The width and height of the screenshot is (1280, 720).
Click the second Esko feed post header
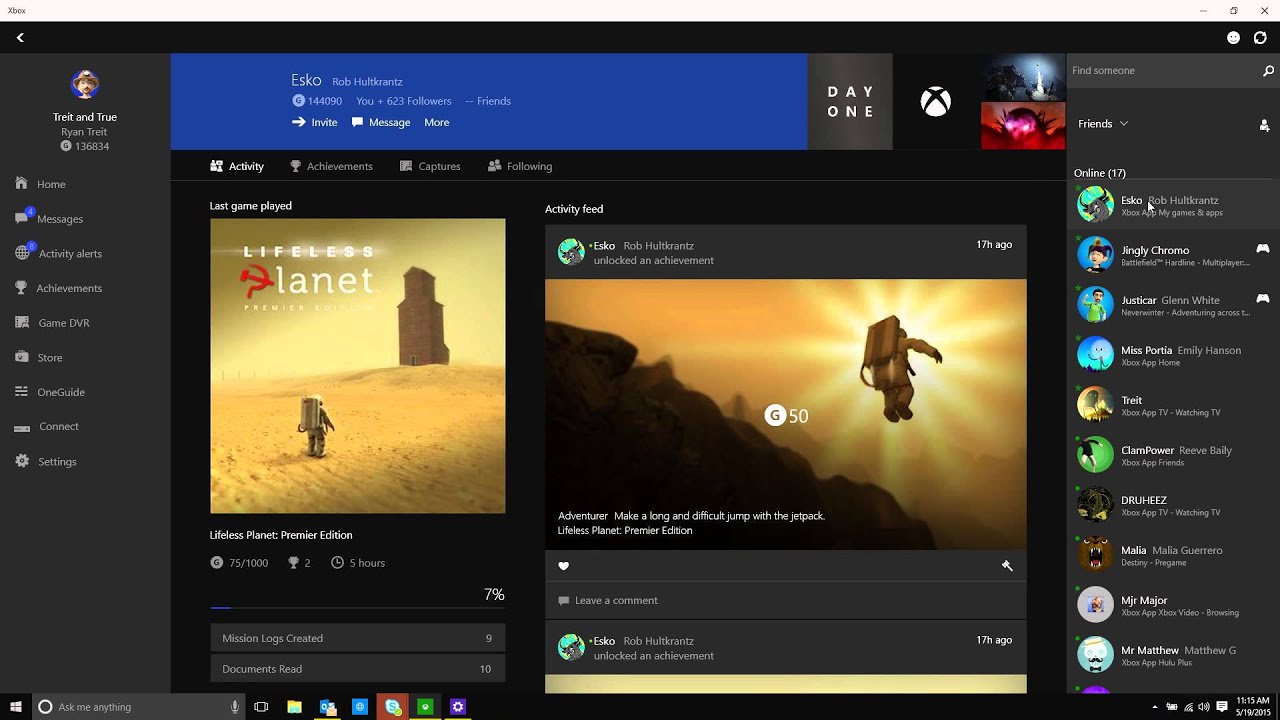point(785,648)
